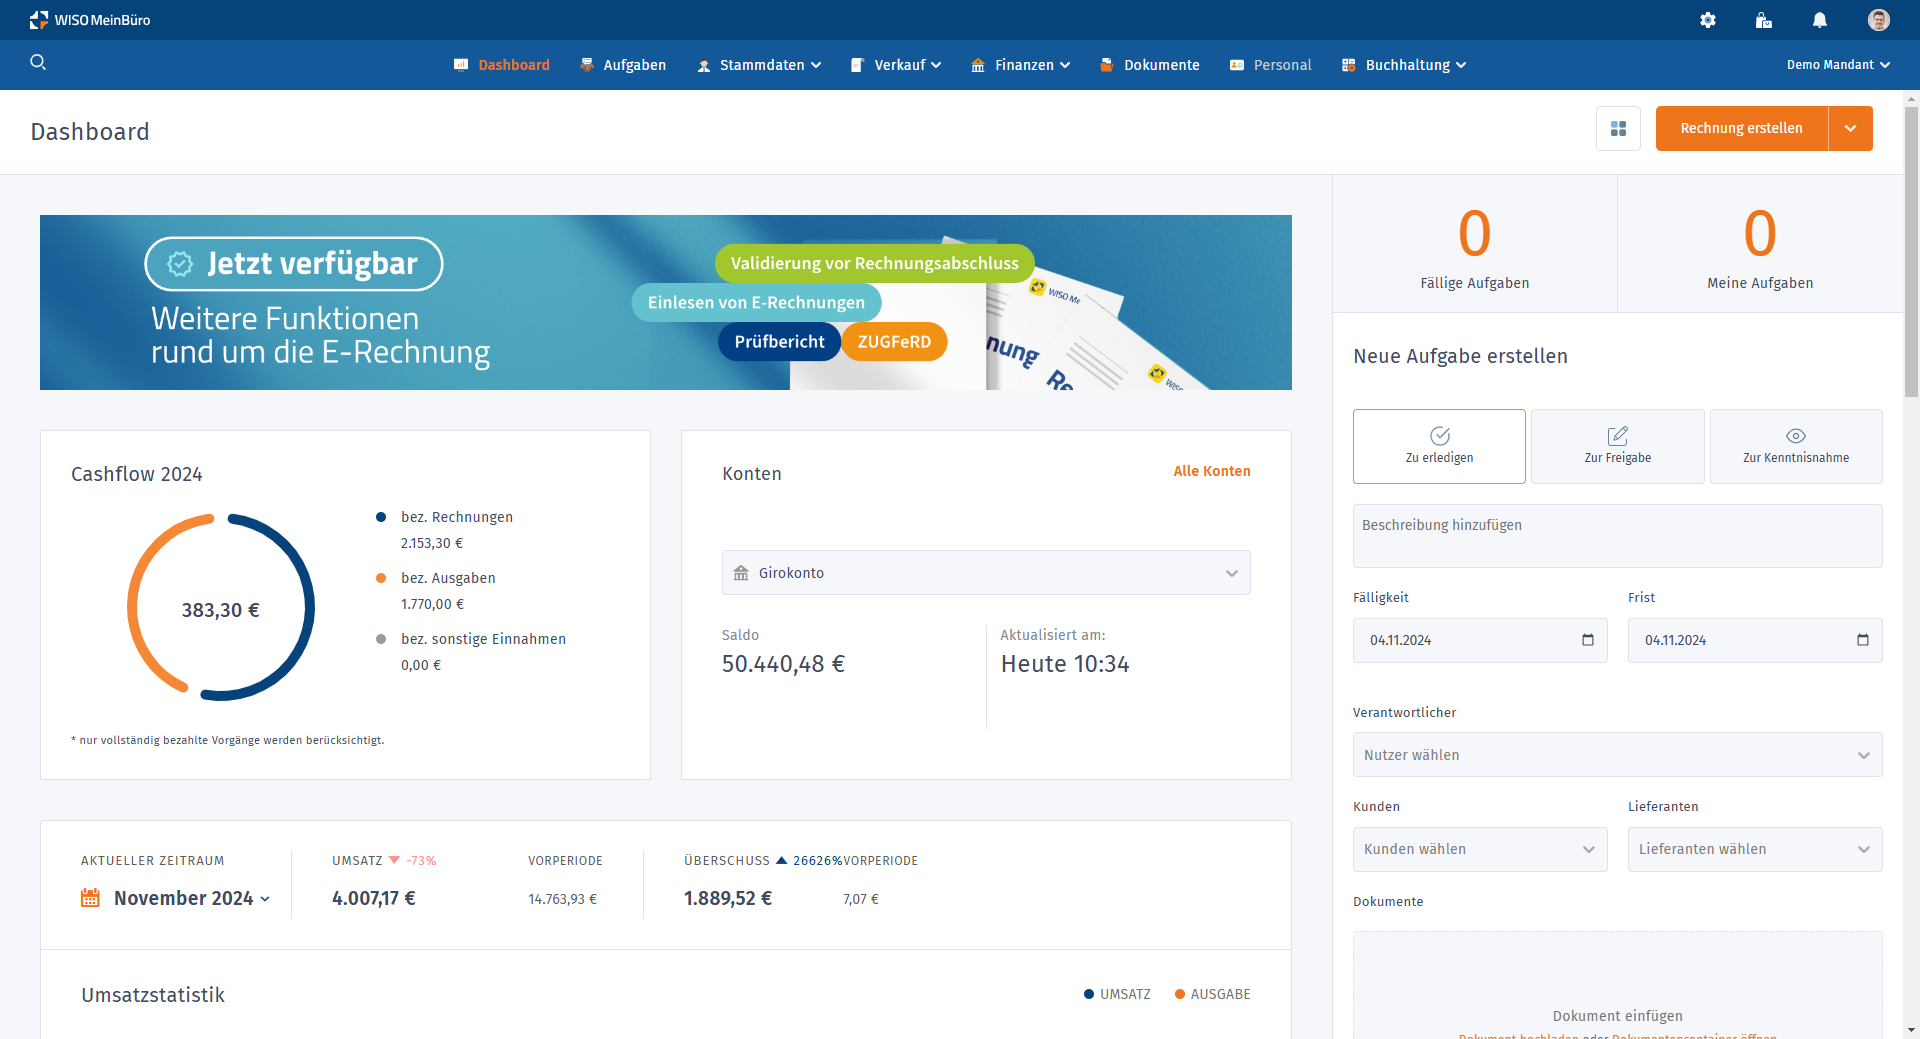
Task: Click the Prüfbericht pill
Action: 780,341
